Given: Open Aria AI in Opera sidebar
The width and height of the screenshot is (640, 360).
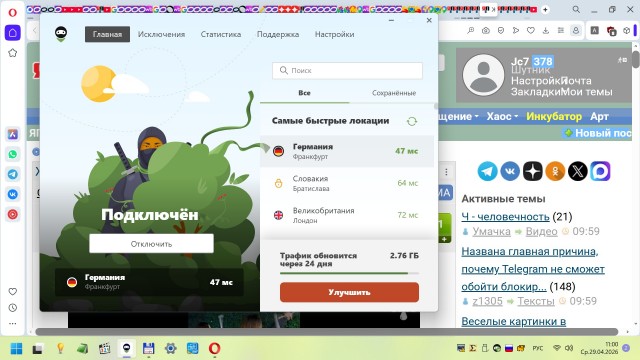Looking at the screenshot, I should [x=13, y=134].
